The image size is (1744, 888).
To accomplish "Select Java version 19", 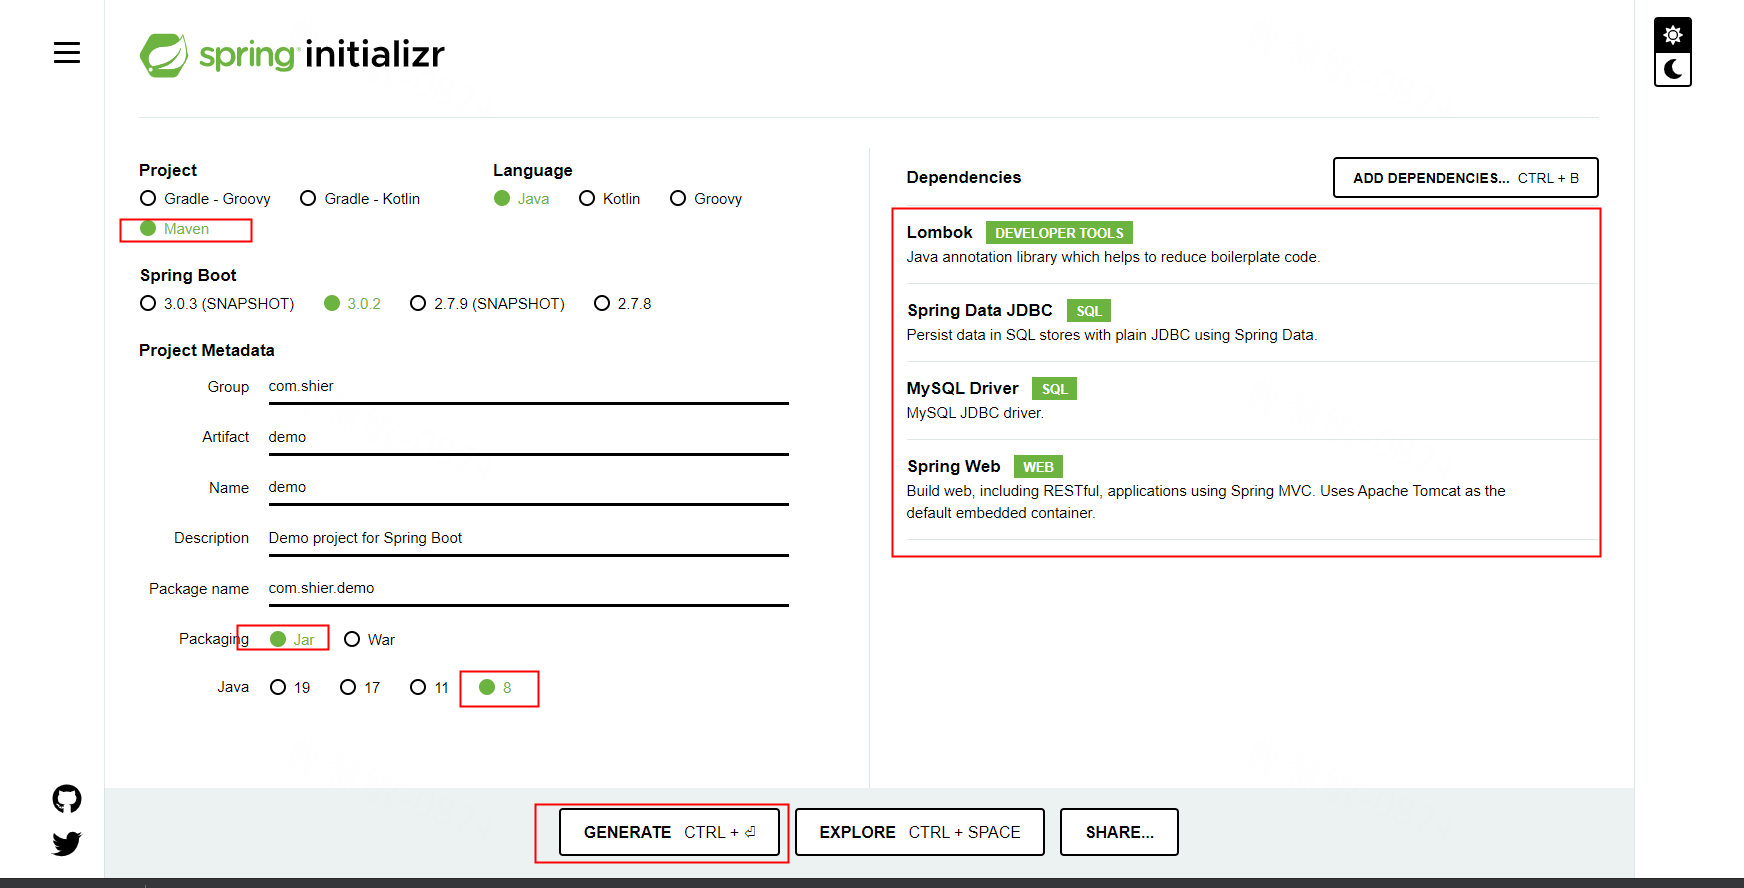I will pyautogui.click(x=290, y=687).
